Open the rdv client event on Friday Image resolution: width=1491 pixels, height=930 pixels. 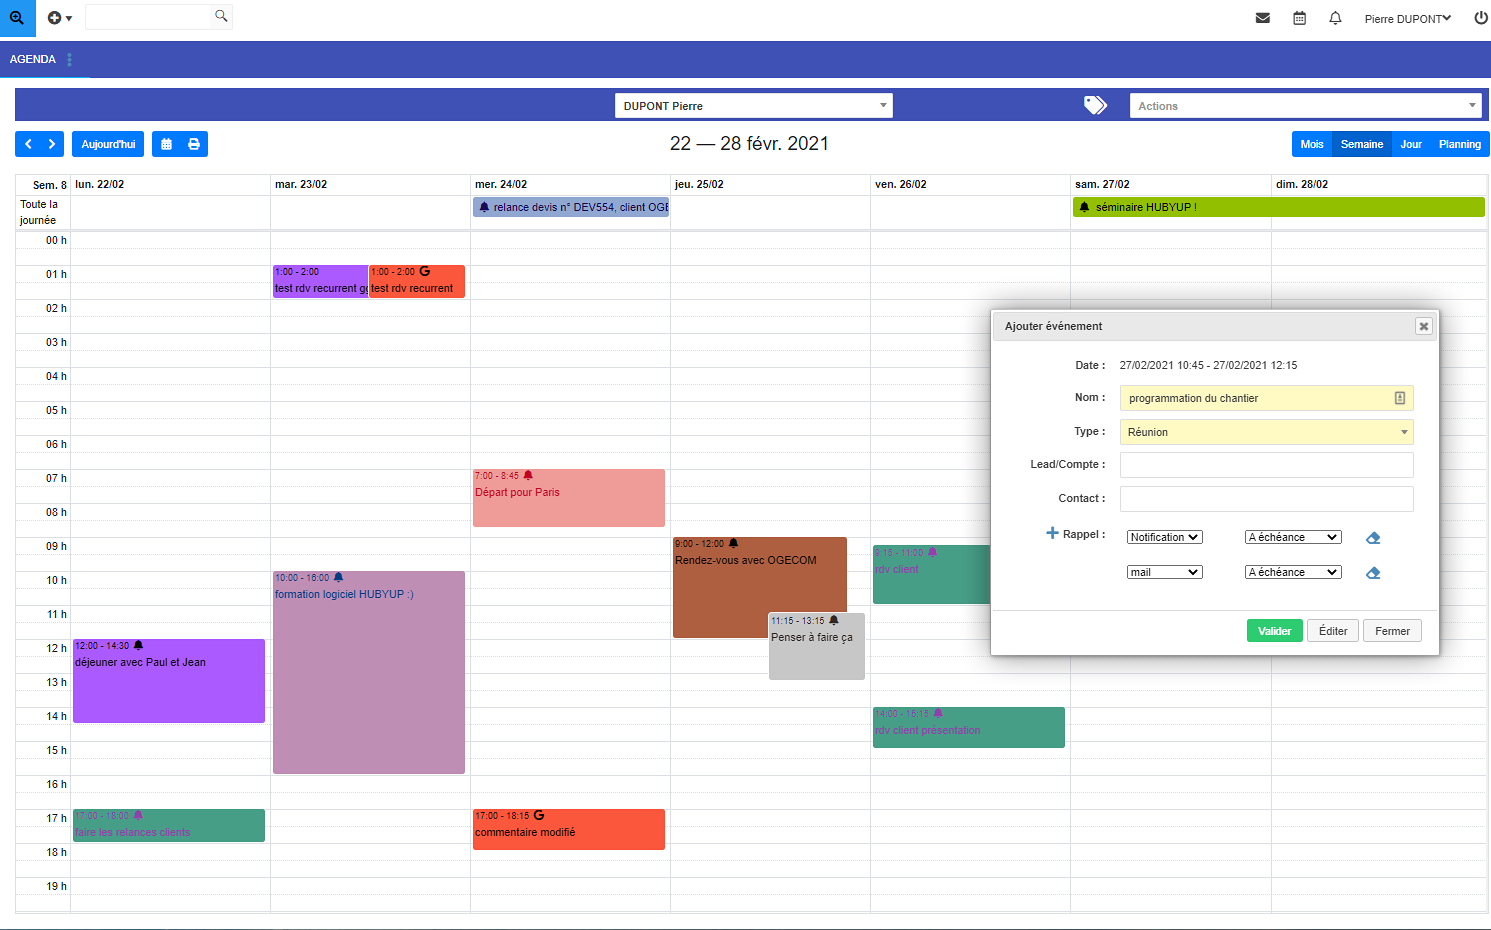(x=930, y=574)
